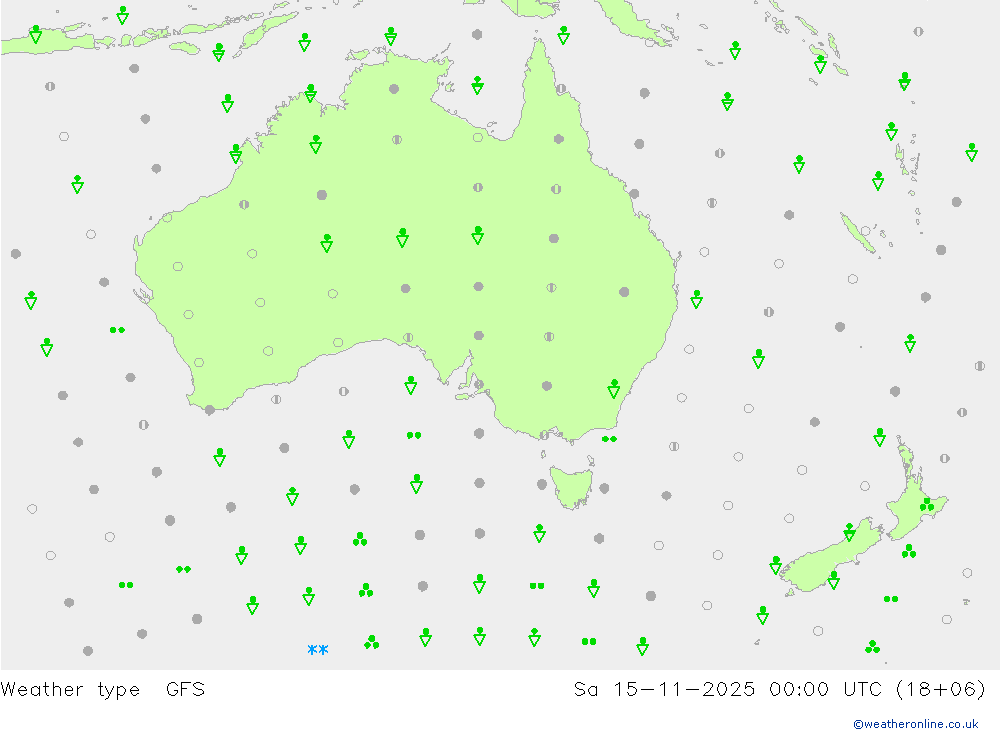Select the three-dot rain symbol on New Zealand's North Island

(x=927, y=505)
